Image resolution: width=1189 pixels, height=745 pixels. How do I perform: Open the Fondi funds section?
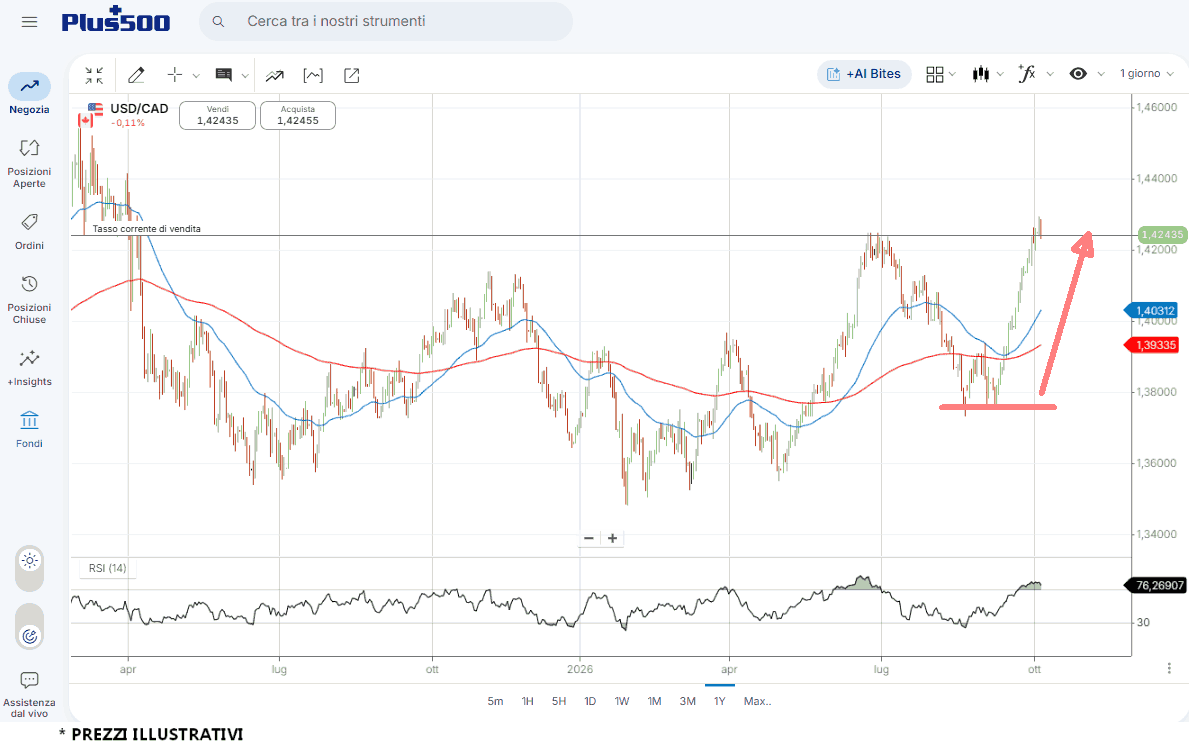pos(30,429)
